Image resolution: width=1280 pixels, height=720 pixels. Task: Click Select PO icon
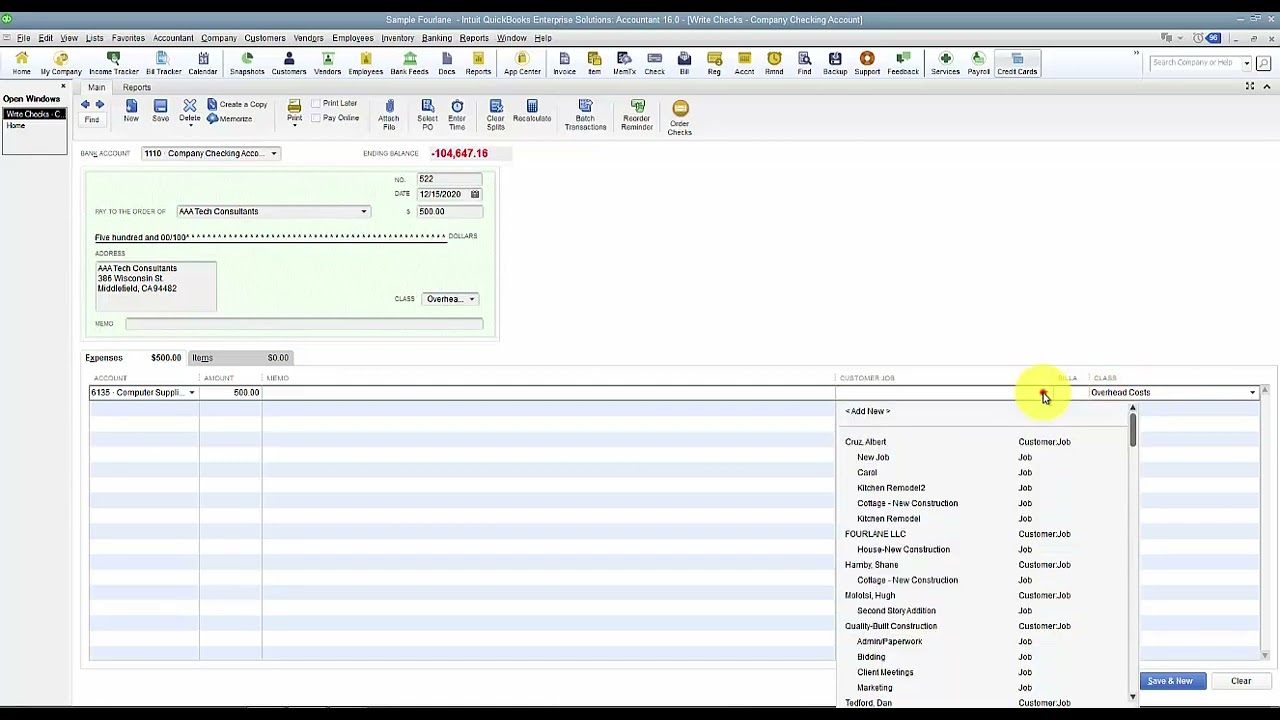[x=427, y=115]
